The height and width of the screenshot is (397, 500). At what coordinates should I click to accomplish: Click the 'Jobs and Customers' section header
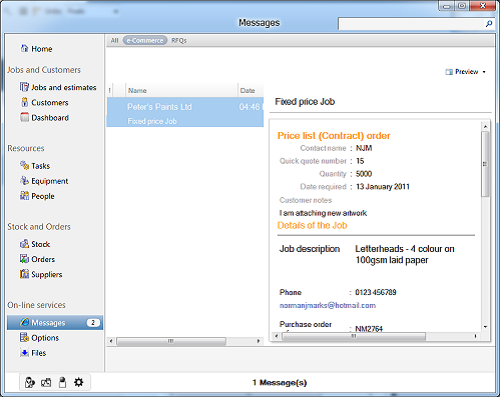click(x=44, y=70)
